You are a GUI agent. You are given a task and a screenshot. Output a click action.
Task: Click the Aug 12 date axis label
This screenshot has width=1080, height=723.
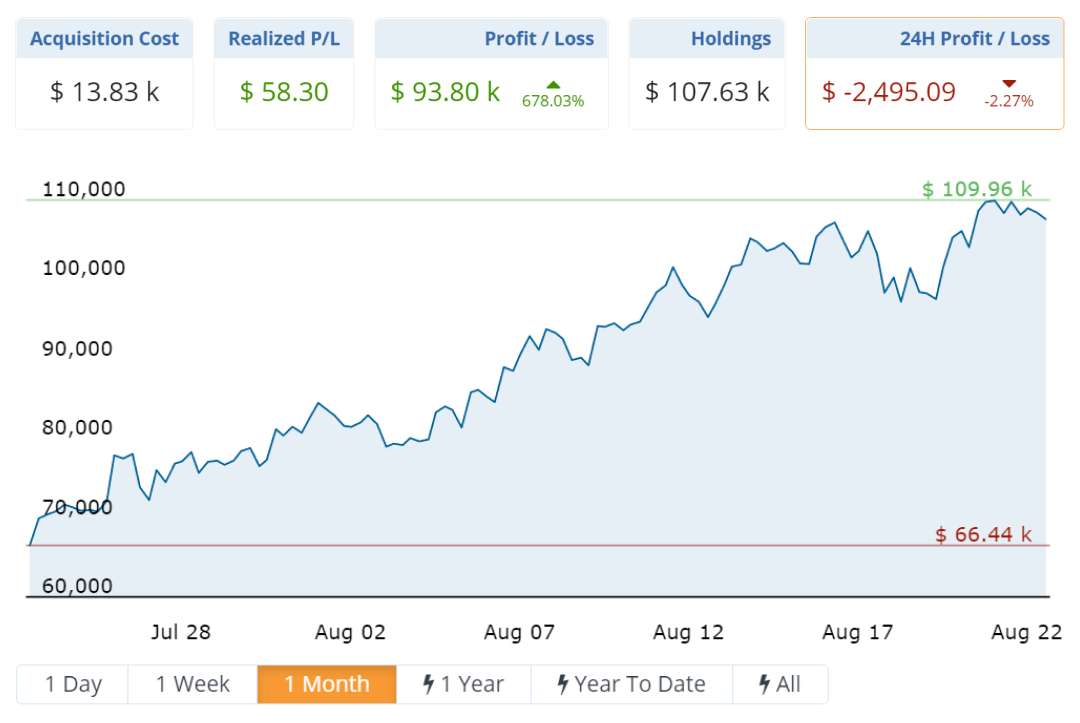(x=688, y=633)
